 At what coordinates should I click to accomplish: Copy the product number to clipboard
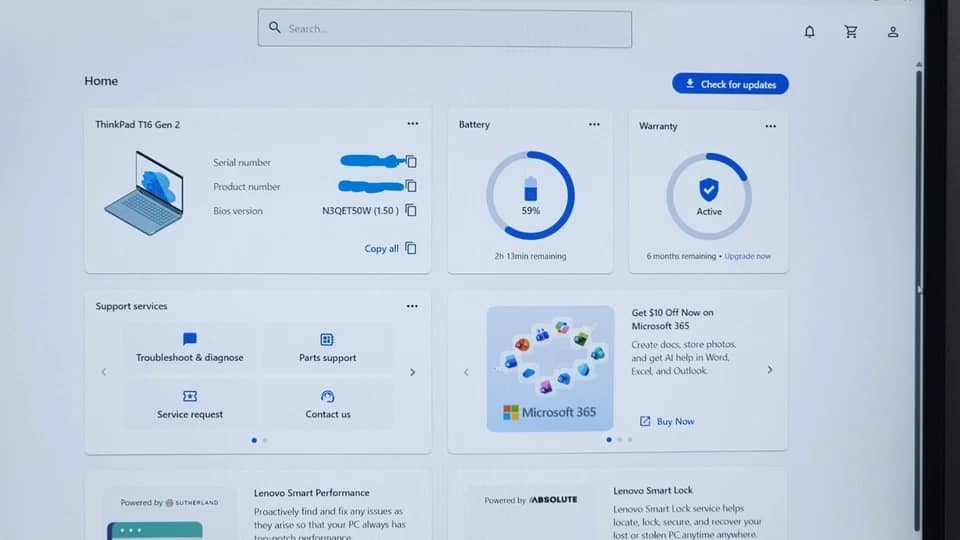click(411, 186)
